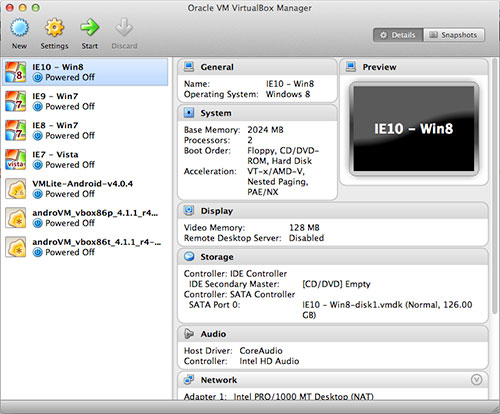Select the IE9 - Win7 OS icon
Viewport: 500px width, 414px height.
click(15, 101)
